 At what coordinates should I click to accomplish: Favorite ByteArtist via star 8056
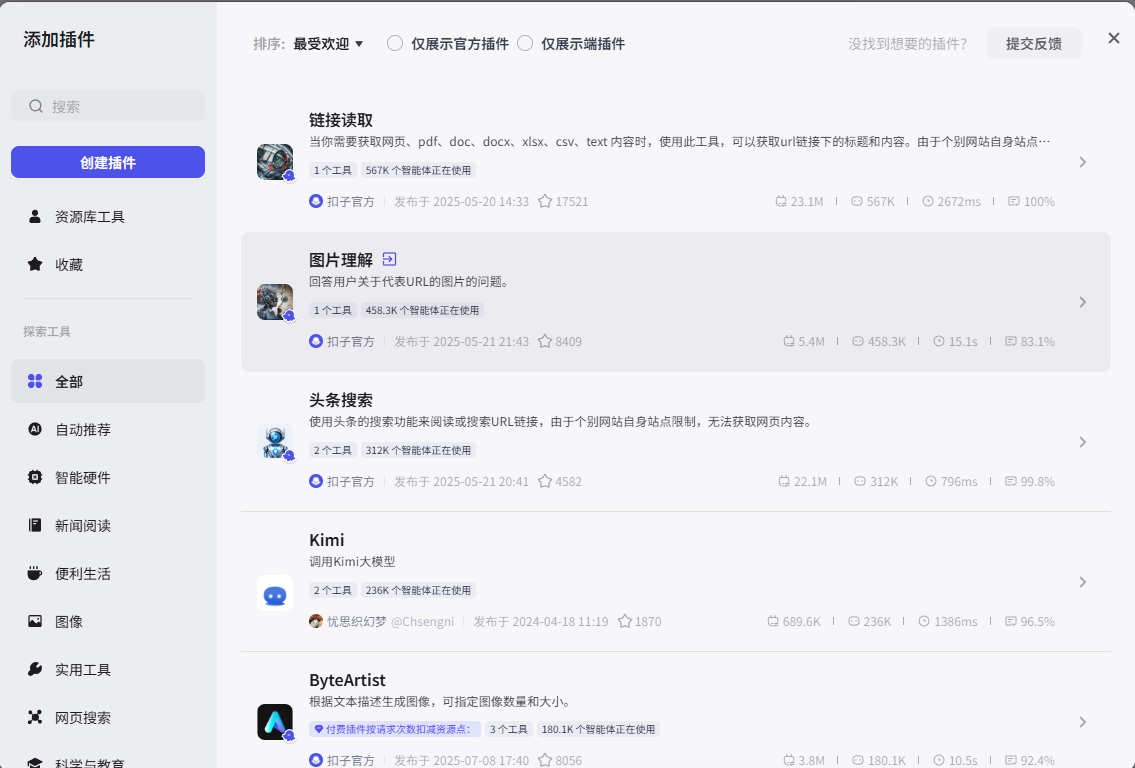545,760
